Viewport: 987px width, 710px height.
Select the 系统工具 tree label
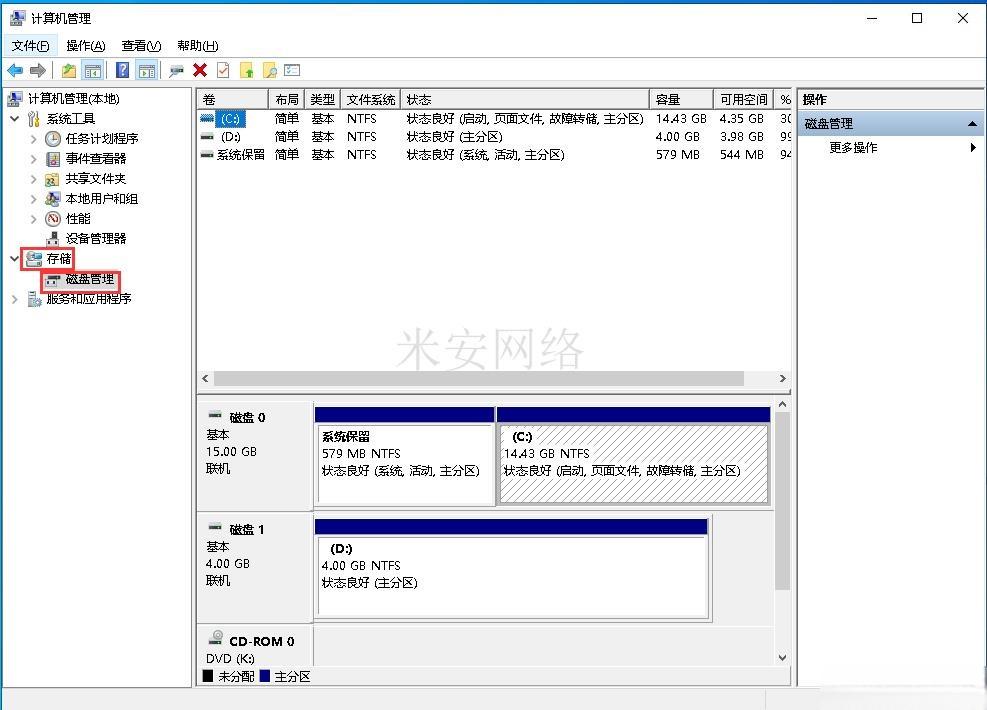(x=70, y=118)
